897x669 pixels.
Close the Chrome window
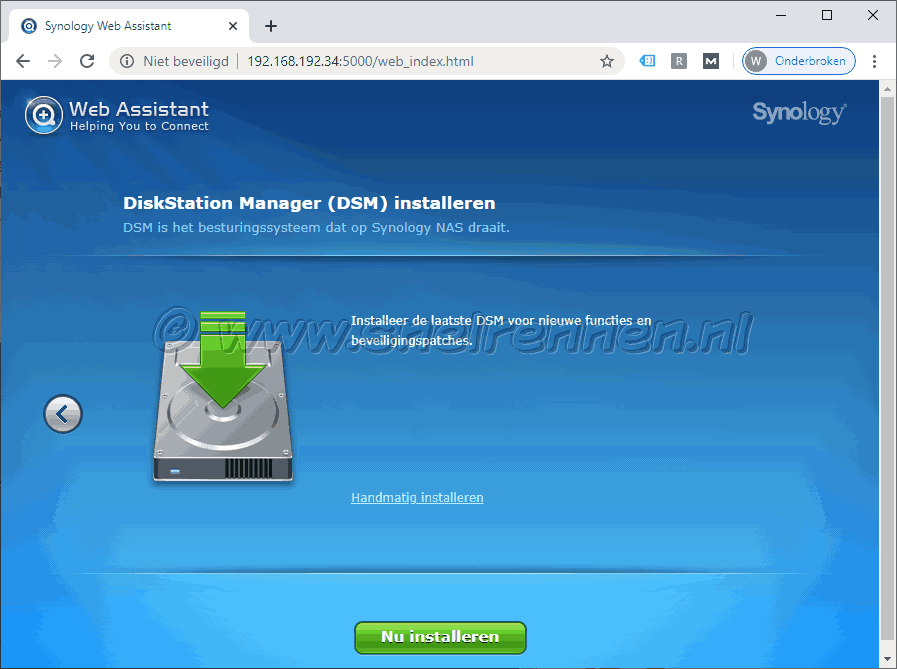pos(873,15)
